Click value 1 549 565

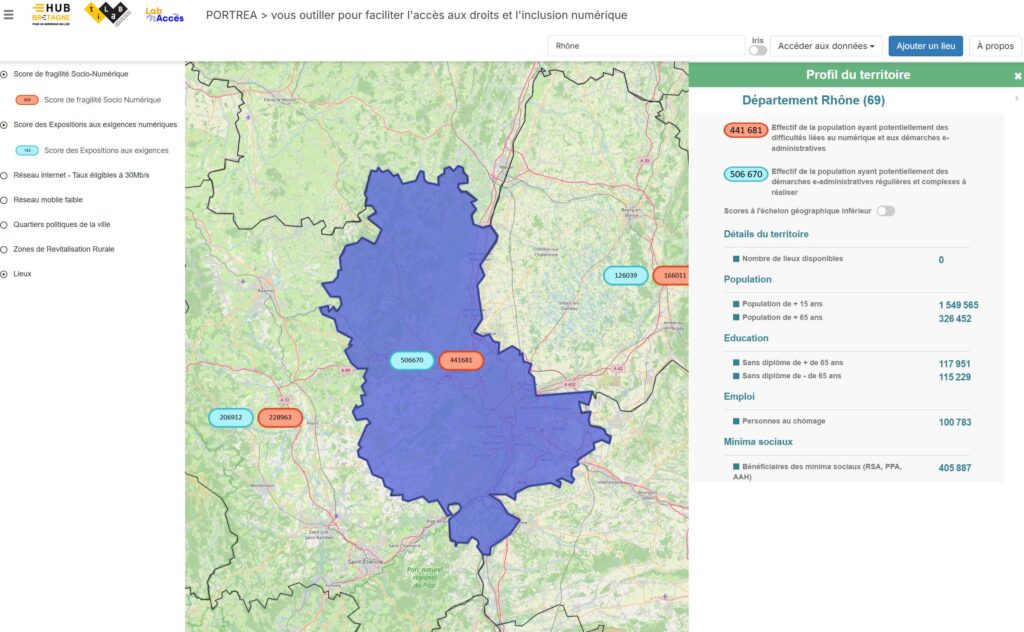[959, 305]
